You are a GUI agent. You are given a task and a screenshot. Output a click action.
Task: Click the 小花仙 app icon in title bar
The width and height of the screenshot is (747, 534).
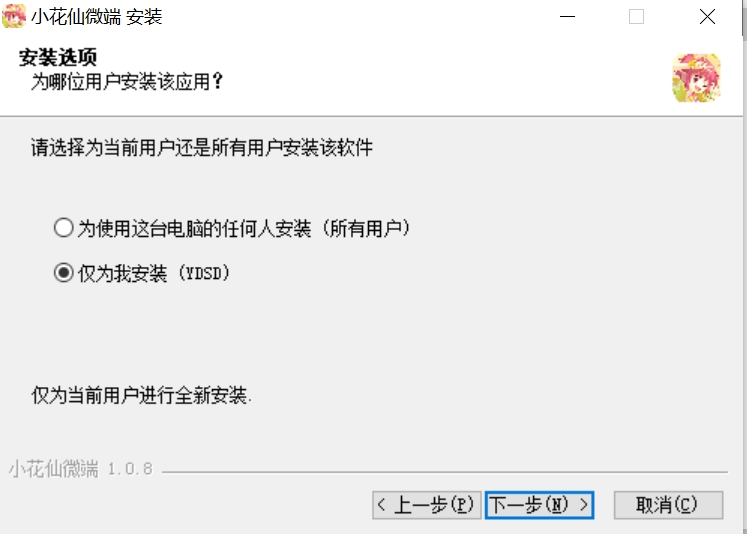pos(14,16)
